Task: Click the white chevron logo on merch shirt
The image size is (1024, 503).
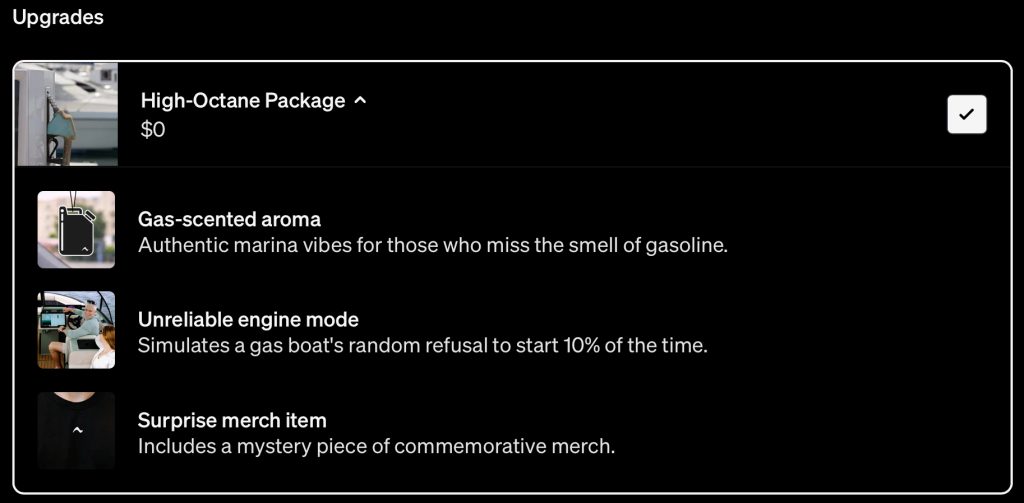Action: tap(77, 430)
